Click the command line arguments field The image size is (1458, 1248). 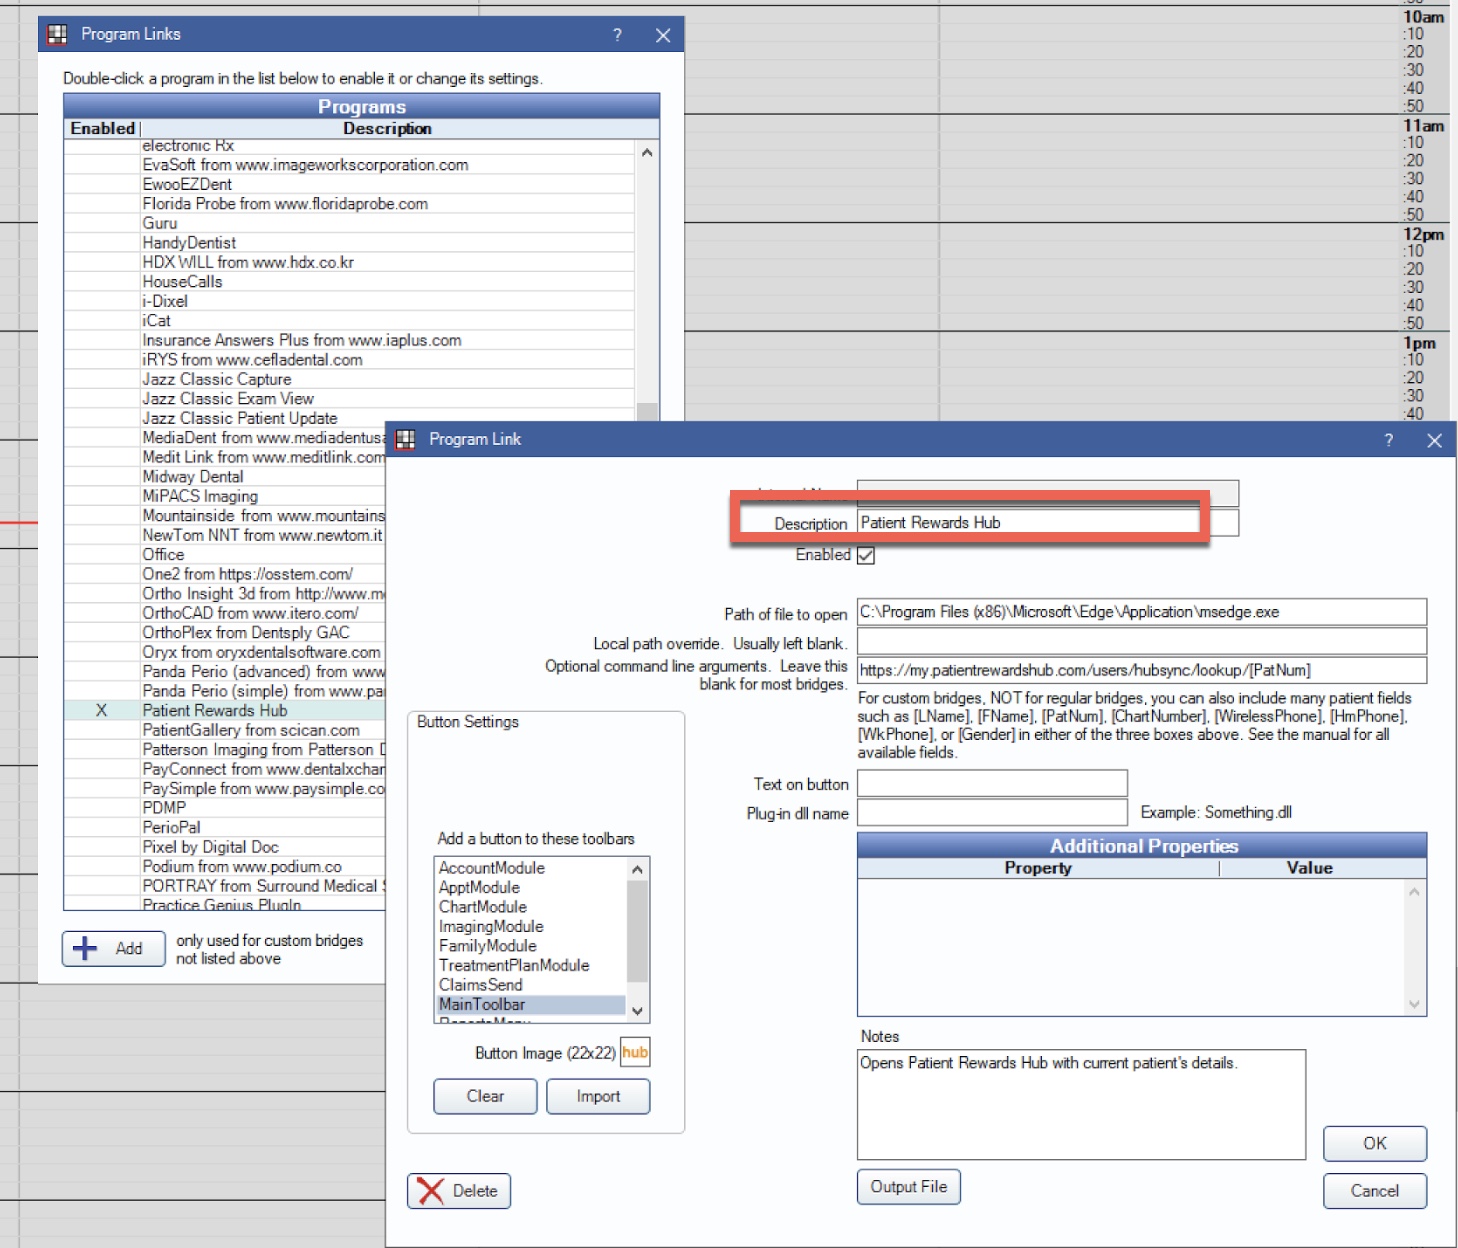[x=1142, y=670]
